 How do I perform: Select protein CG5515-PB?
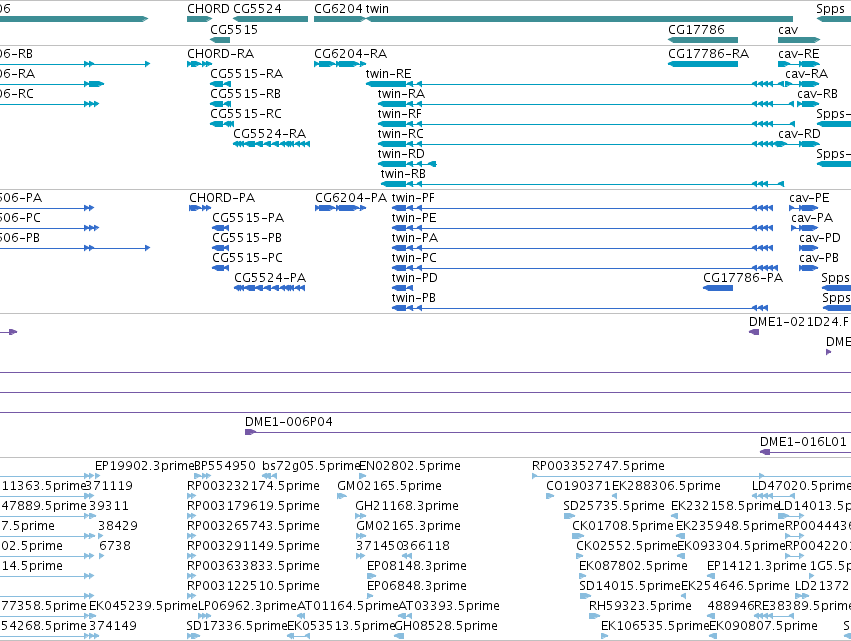point(247,238)
